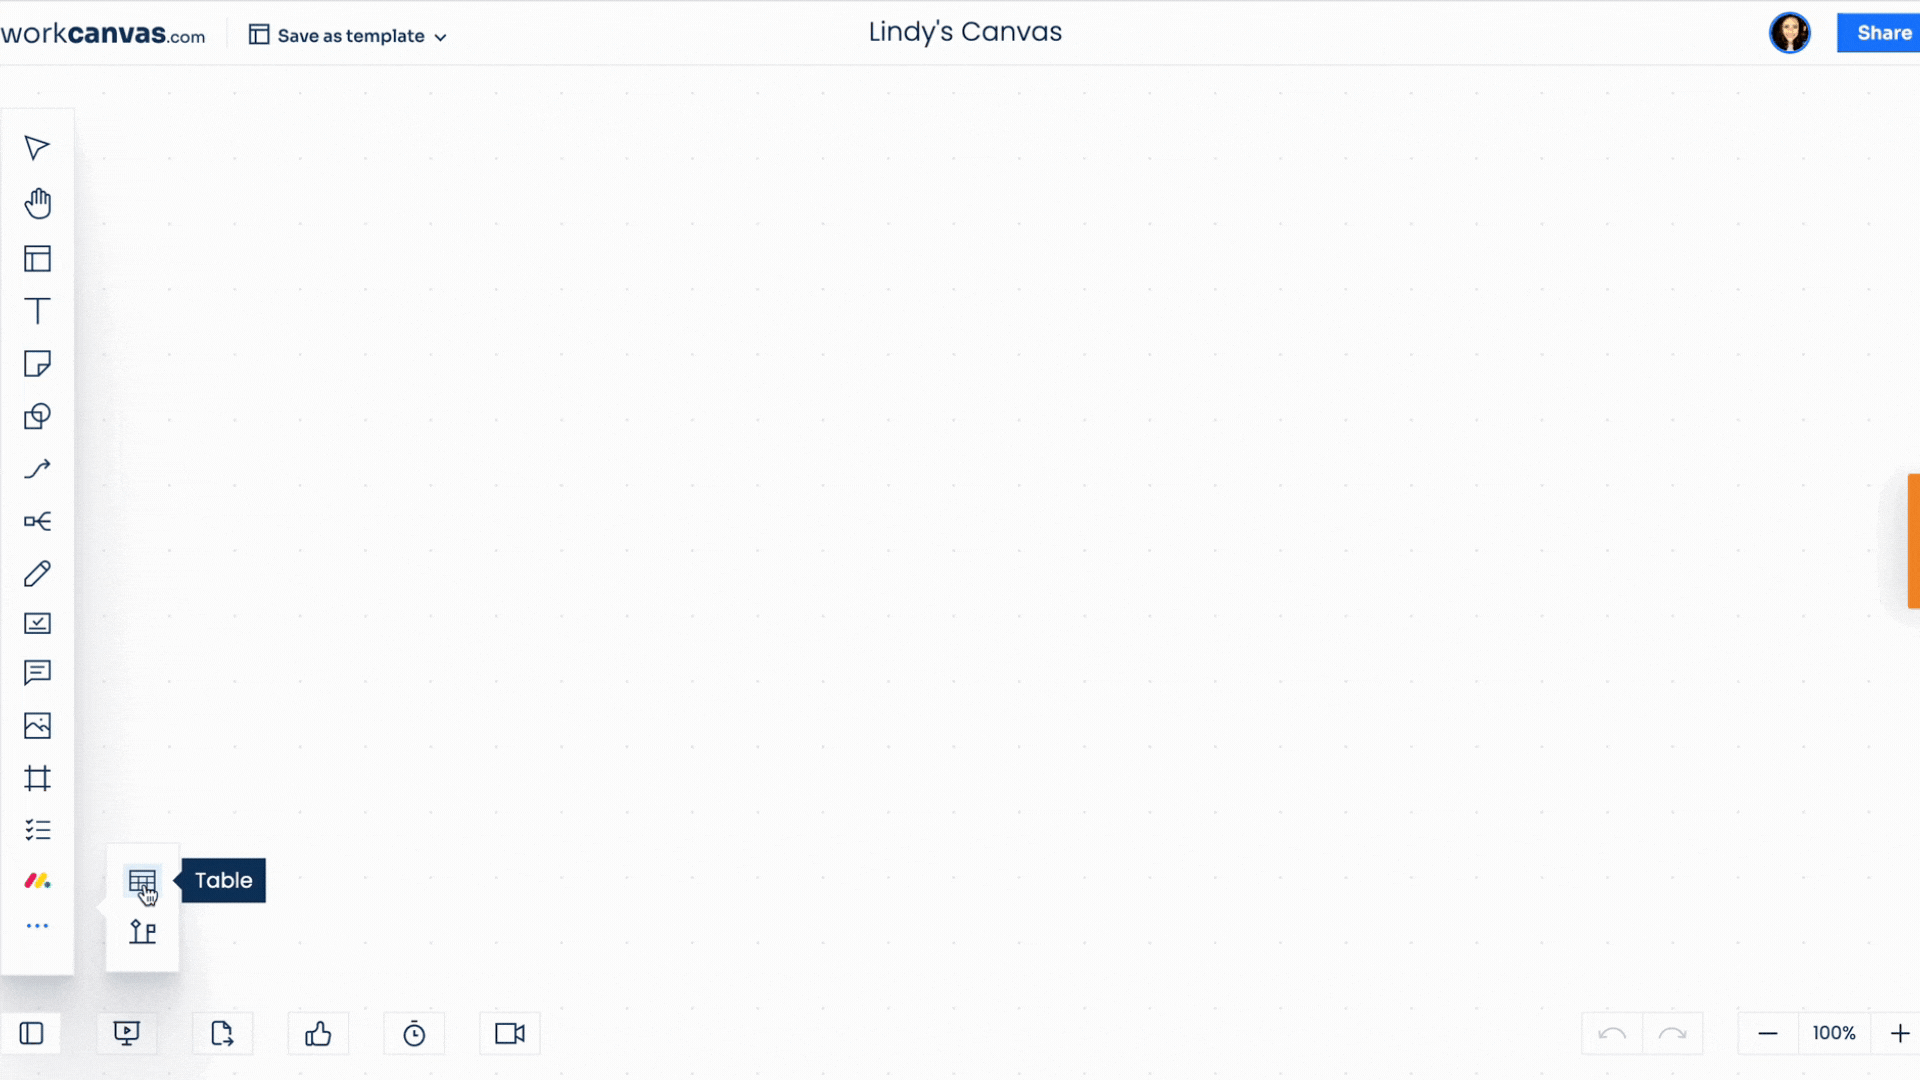Select the Text tool
The image size is (1920, 1080).
pyautogui.click(x=37, y=311)
